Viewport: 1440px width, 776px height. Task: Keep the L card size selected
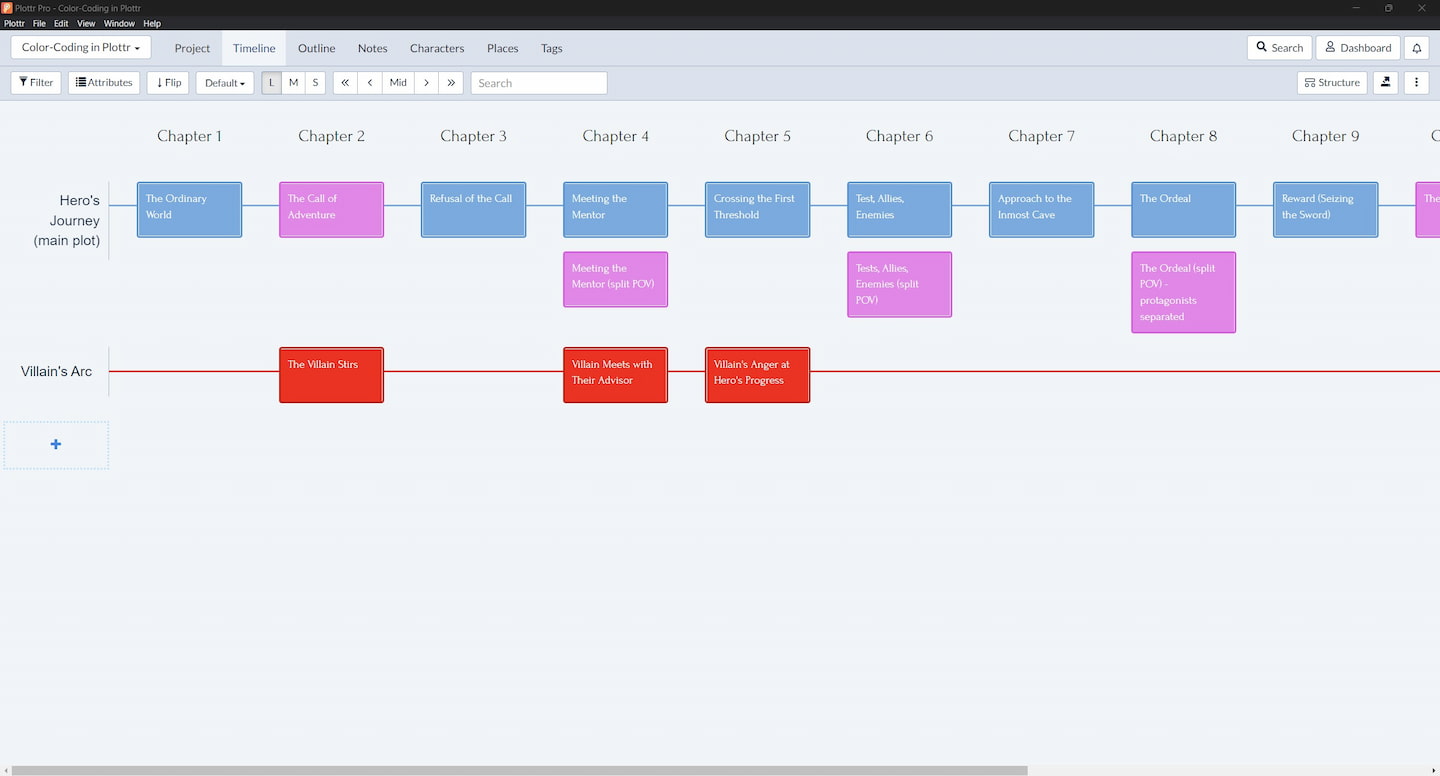(271, 82)
